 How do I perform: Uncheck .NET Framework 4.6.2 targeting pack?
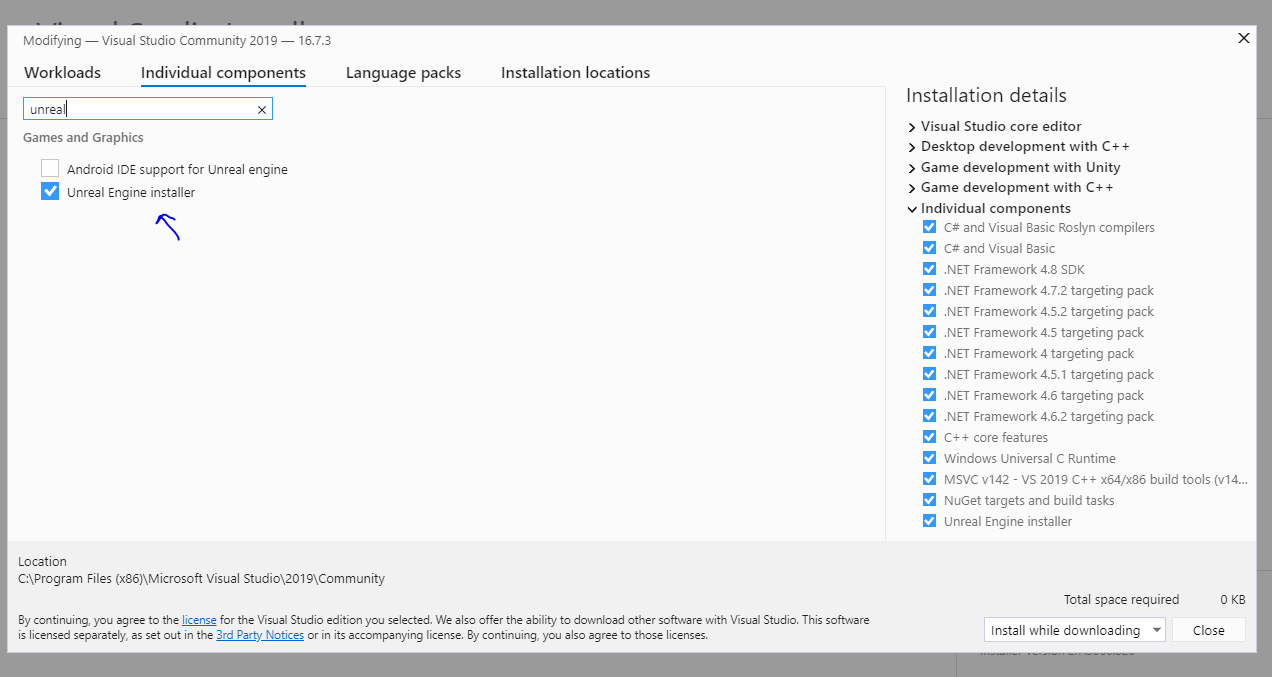(x=929, y=416)
